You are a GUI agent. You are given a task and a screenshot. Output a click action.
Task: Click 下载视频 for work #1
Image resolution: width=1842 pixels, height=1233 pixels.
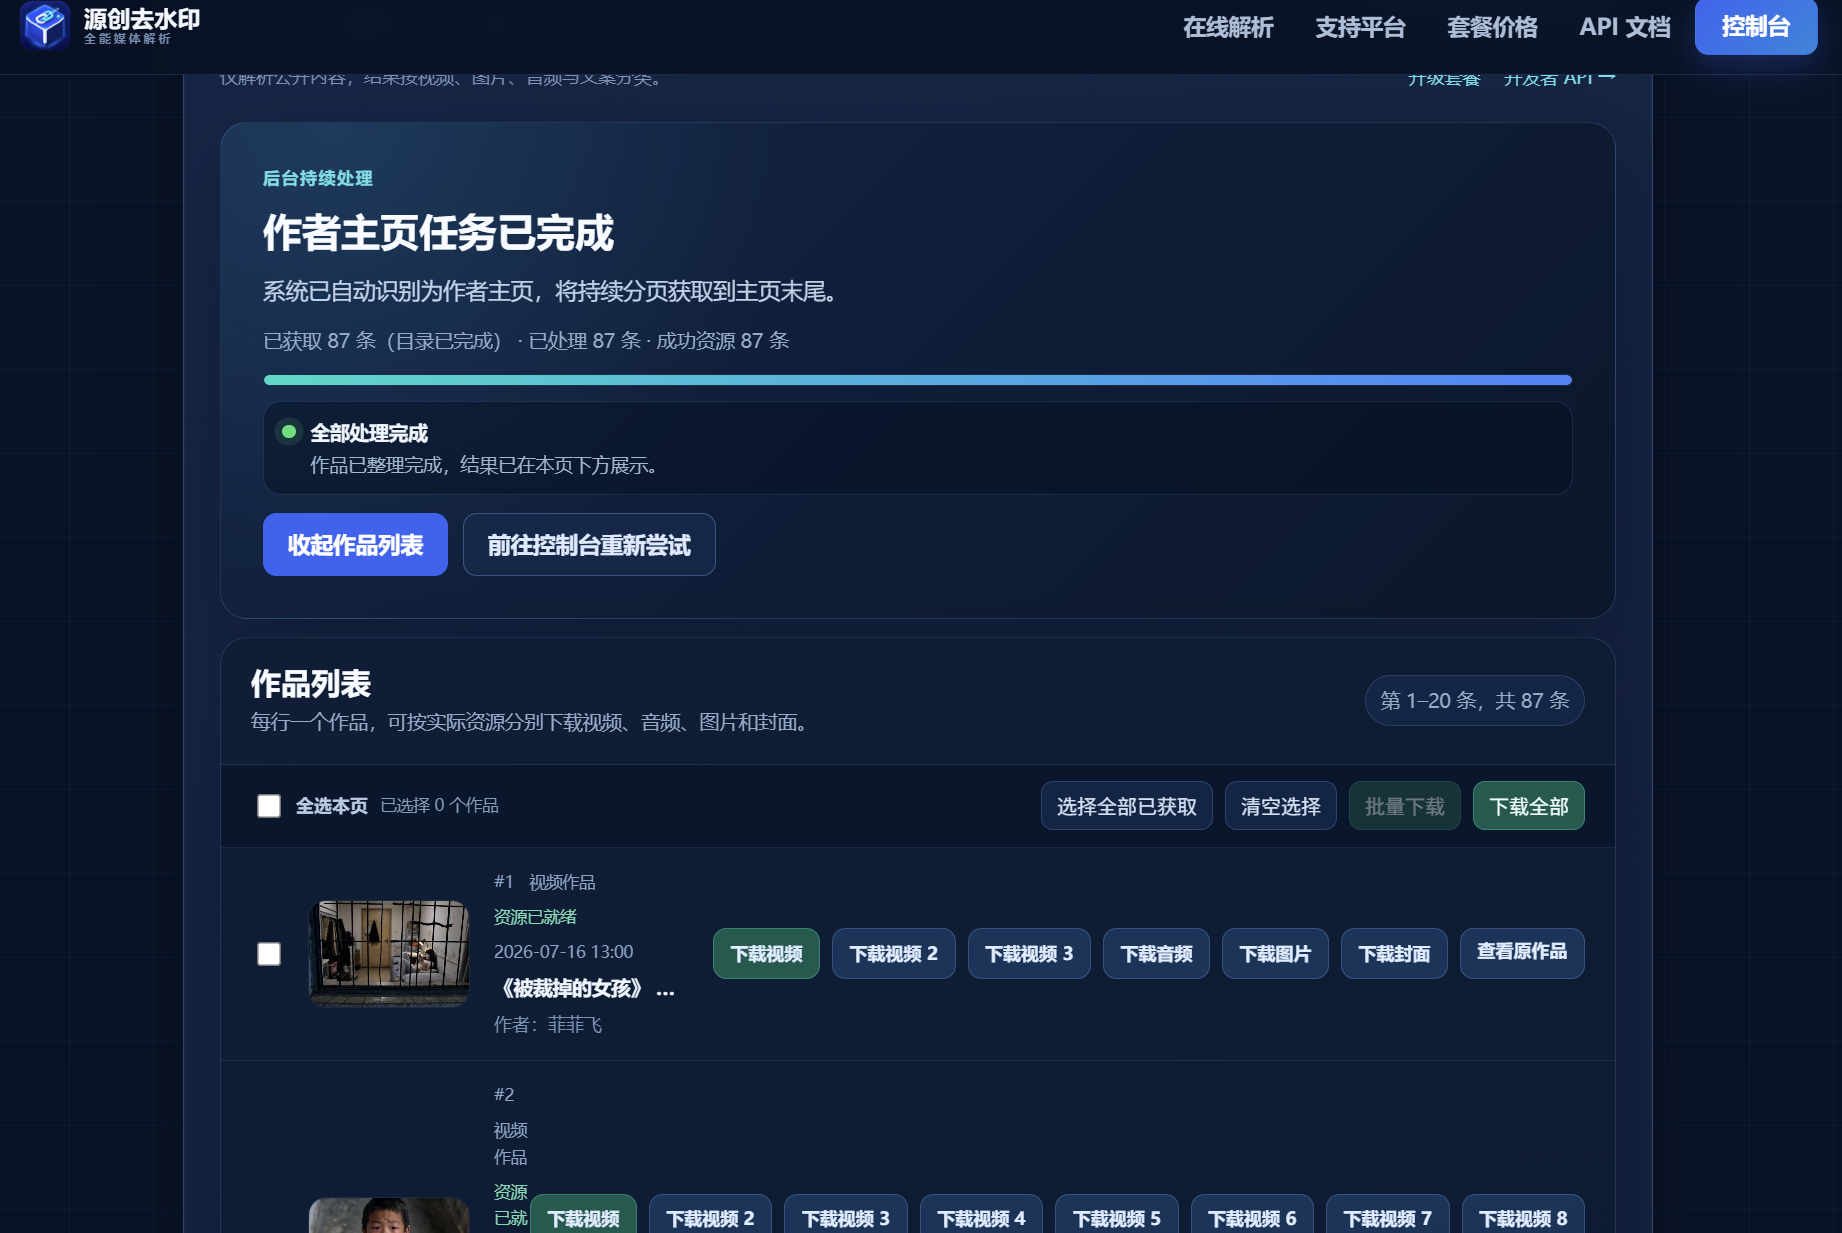(766, 954)
